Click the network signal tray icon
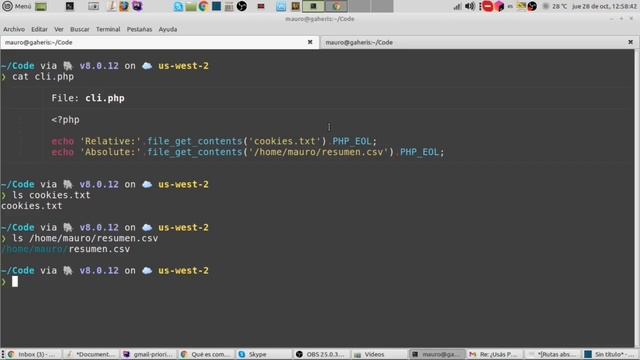The height and width of the screenshot is (360, 640). pos(457,6)
